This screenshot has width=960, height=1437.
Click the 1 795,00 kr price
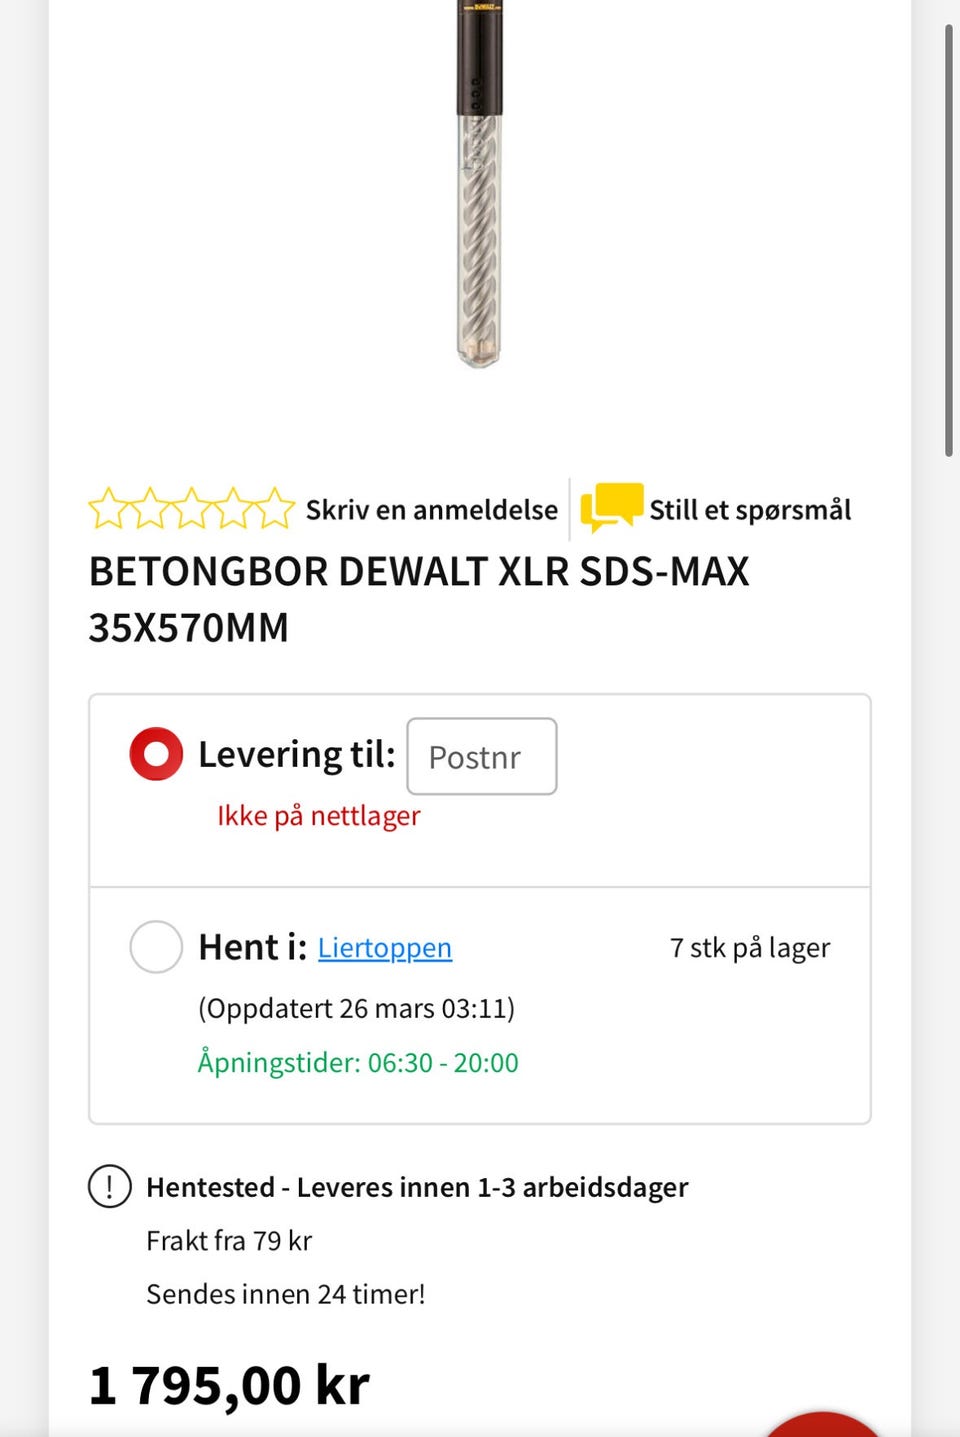(x=229, y=1386)
